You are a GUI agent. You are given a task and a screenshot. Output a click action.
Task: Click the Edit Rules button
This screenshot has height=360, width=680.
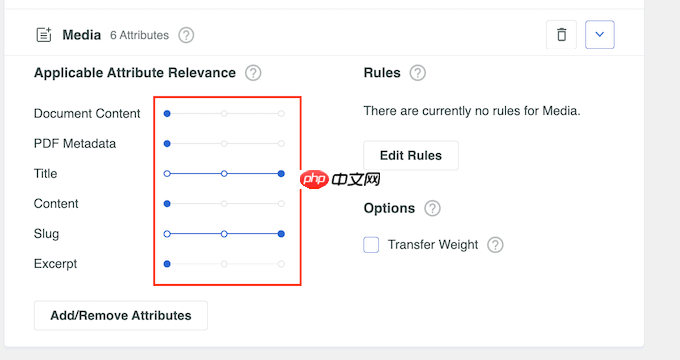click(411, 155)
